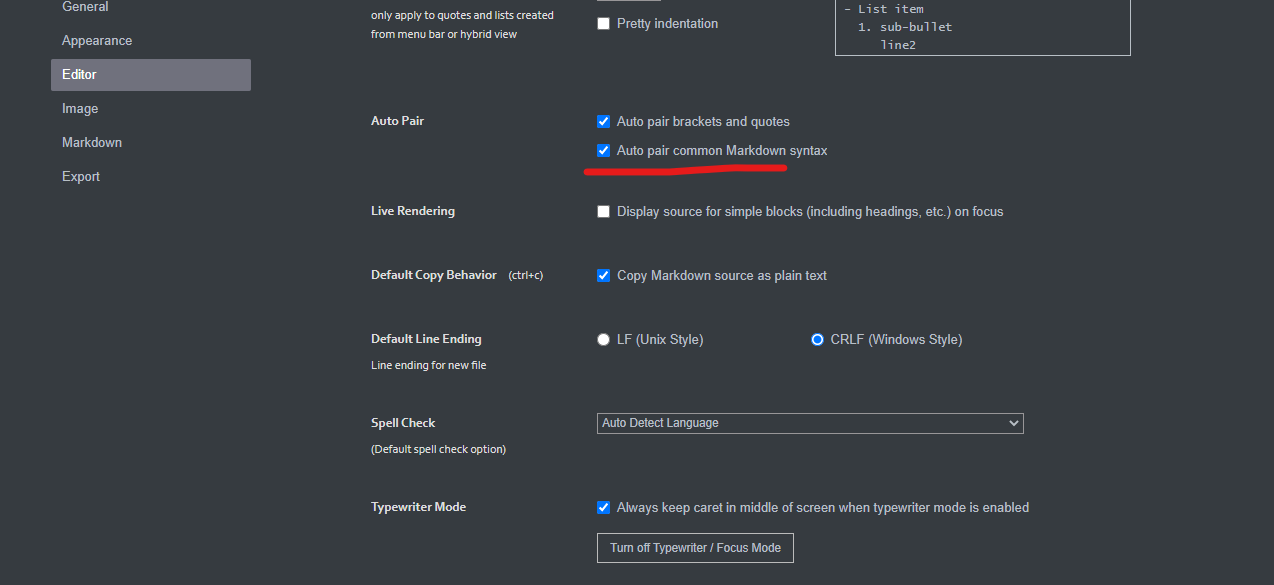Disable Auto pair common Markdown syntax
Screen dimensions: 1274x585
tap(604, 151)
